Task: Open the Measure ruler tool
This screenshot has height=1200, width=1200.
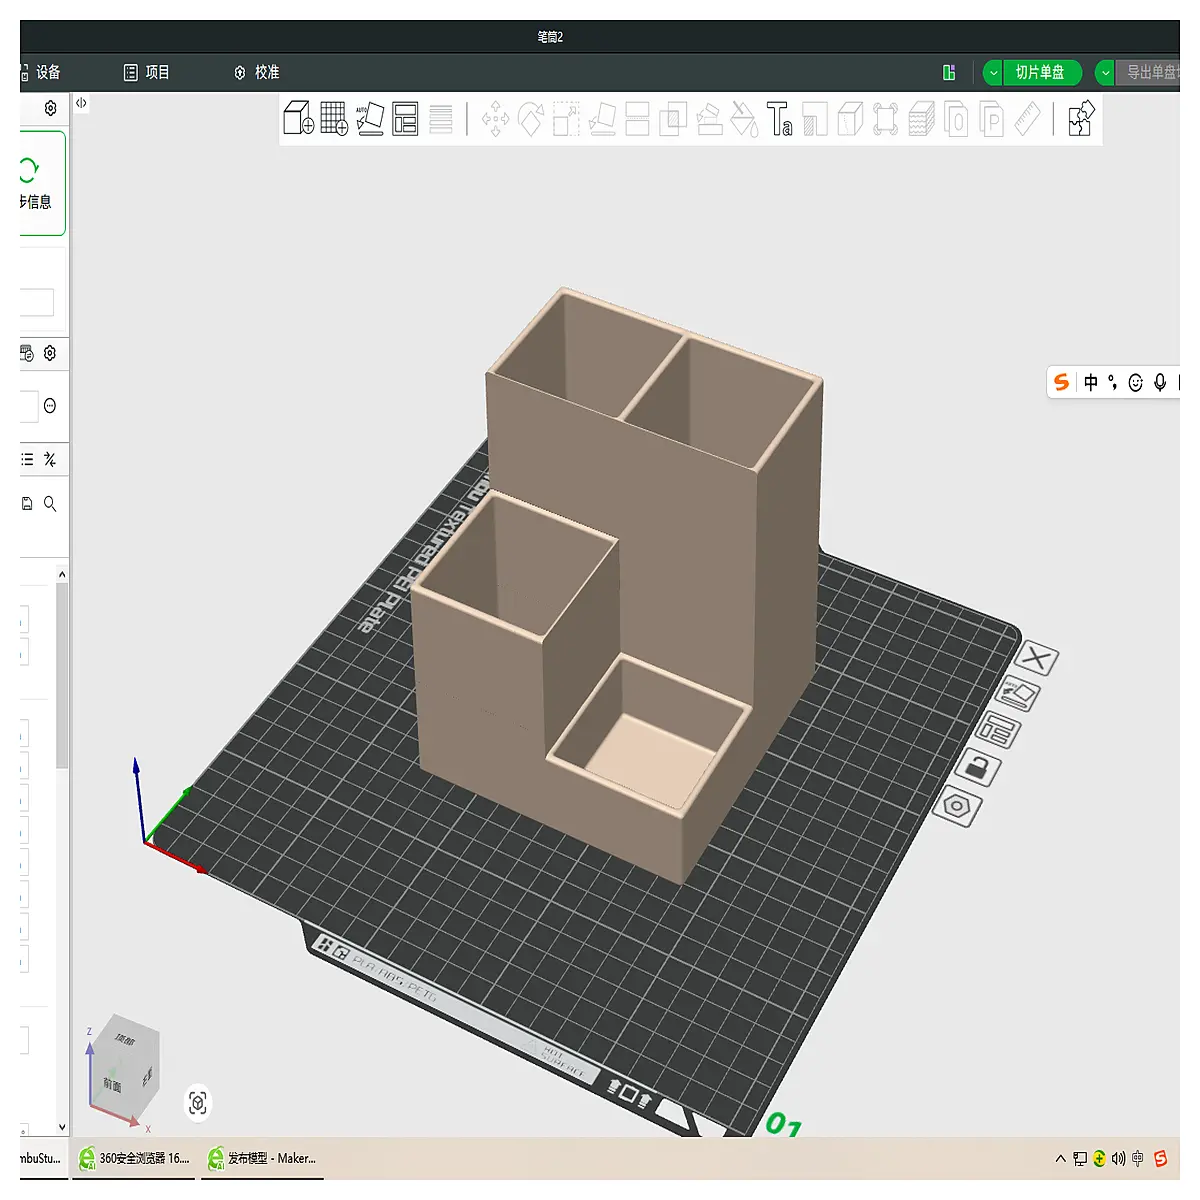Action: (1027, 119)
